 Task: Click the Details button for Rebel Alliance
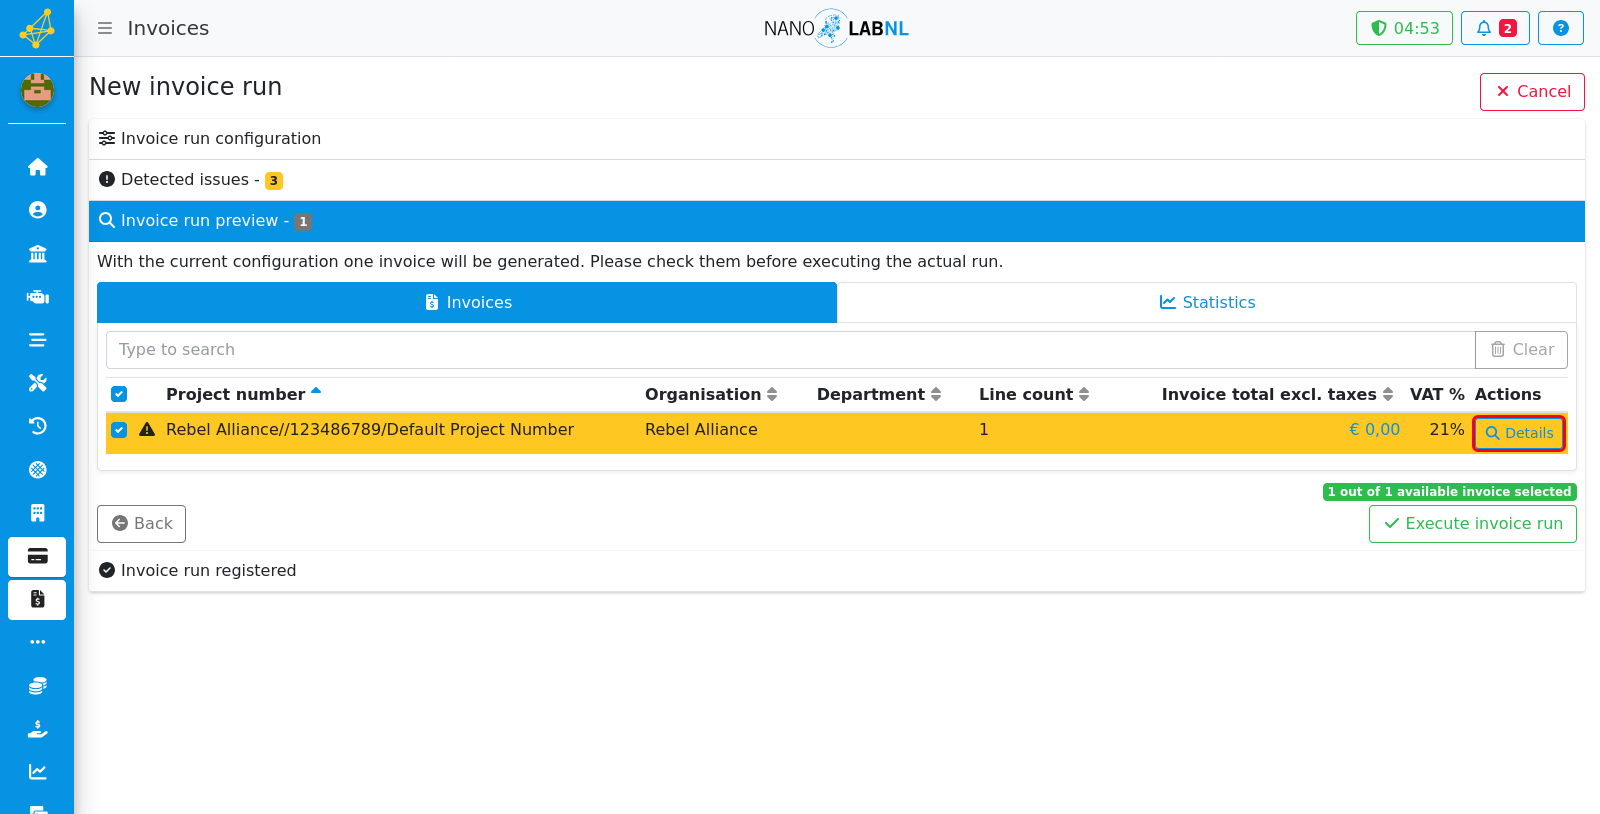tap(1519, 433)
